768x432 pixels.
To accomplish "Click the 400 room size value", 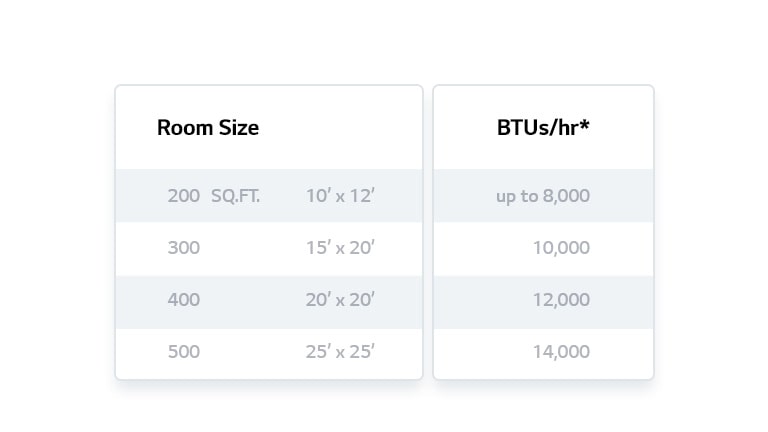I will coord(184,300).
